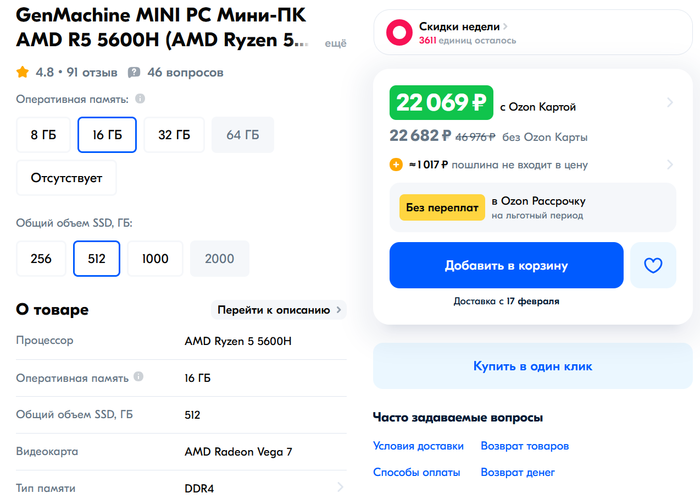Select 8 ГБ memory option
700x504 pixels.
point(43,135)
